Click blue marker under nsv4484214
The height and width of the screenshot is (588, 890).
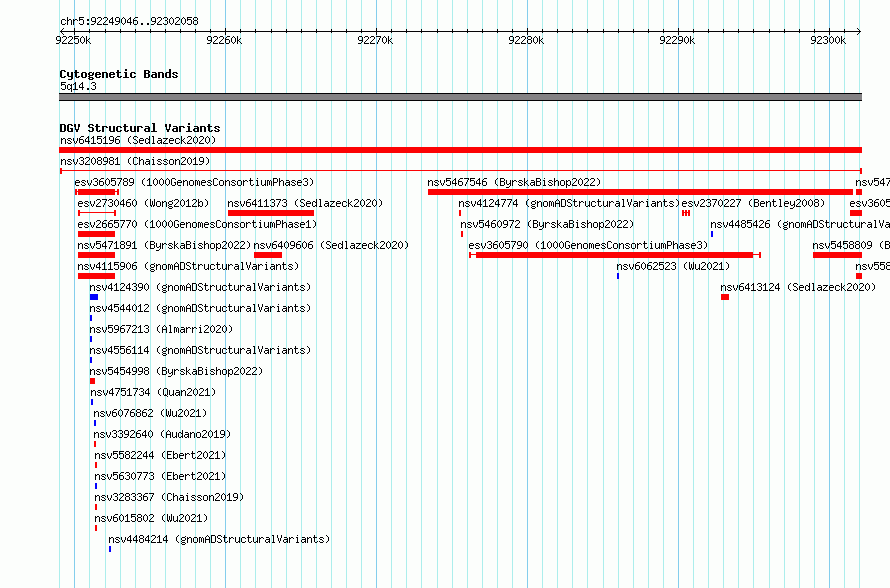(x=110, y=549)
